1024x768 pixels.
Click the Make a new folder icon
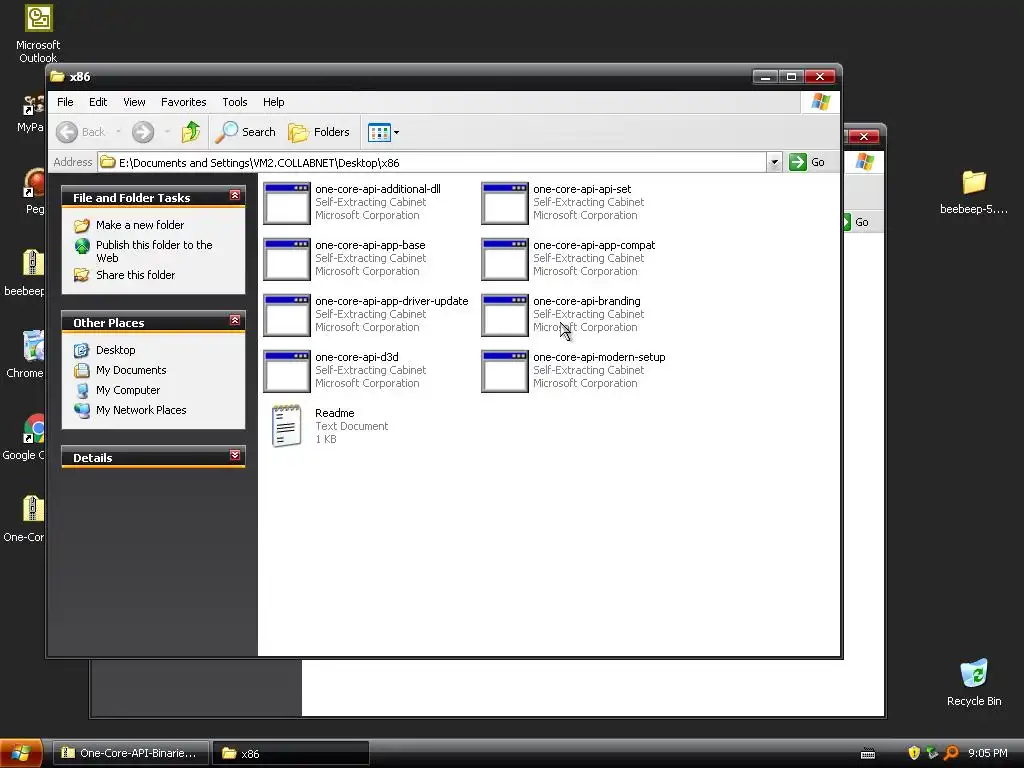82,225
